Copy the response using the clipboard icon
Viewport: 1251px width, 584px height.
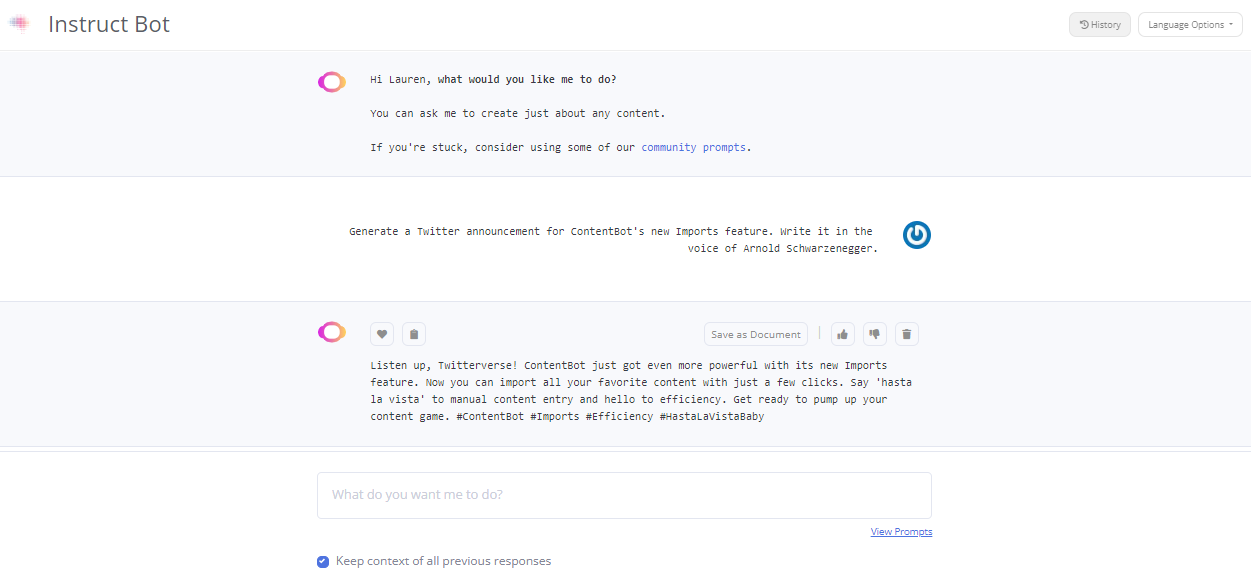pos(414,334)
